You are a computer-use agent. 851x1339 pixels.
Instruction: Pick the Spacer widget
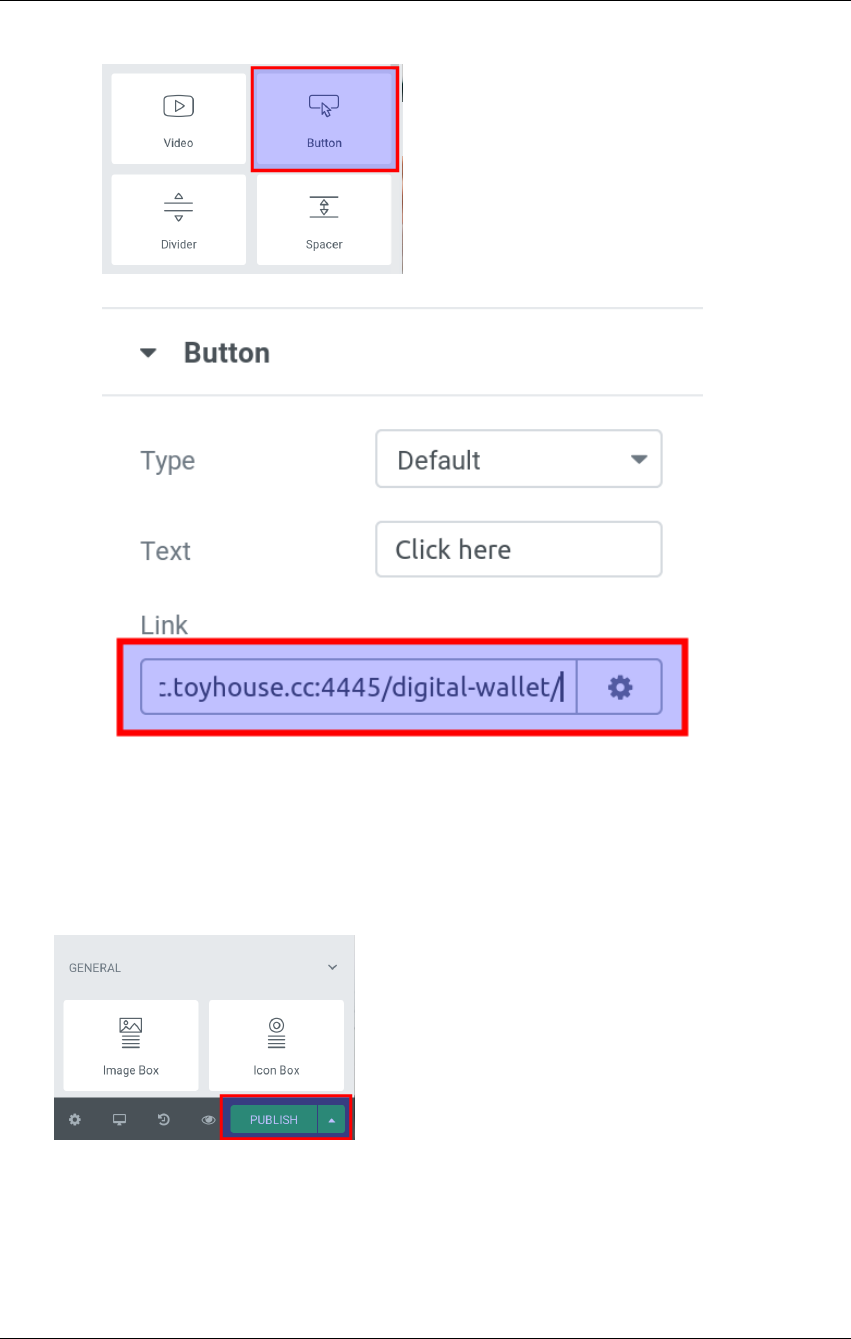(324, 220)
